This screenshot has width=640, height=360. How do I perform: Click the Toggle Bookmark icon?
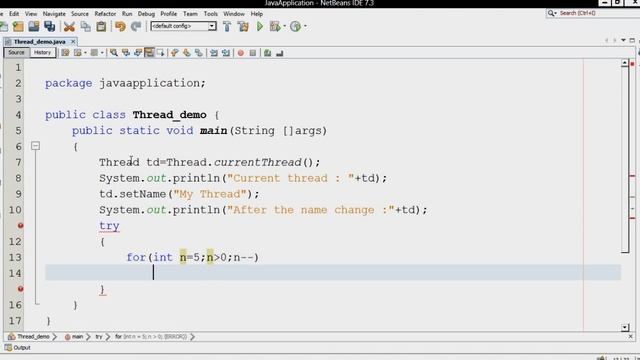[x=198, y=53]
